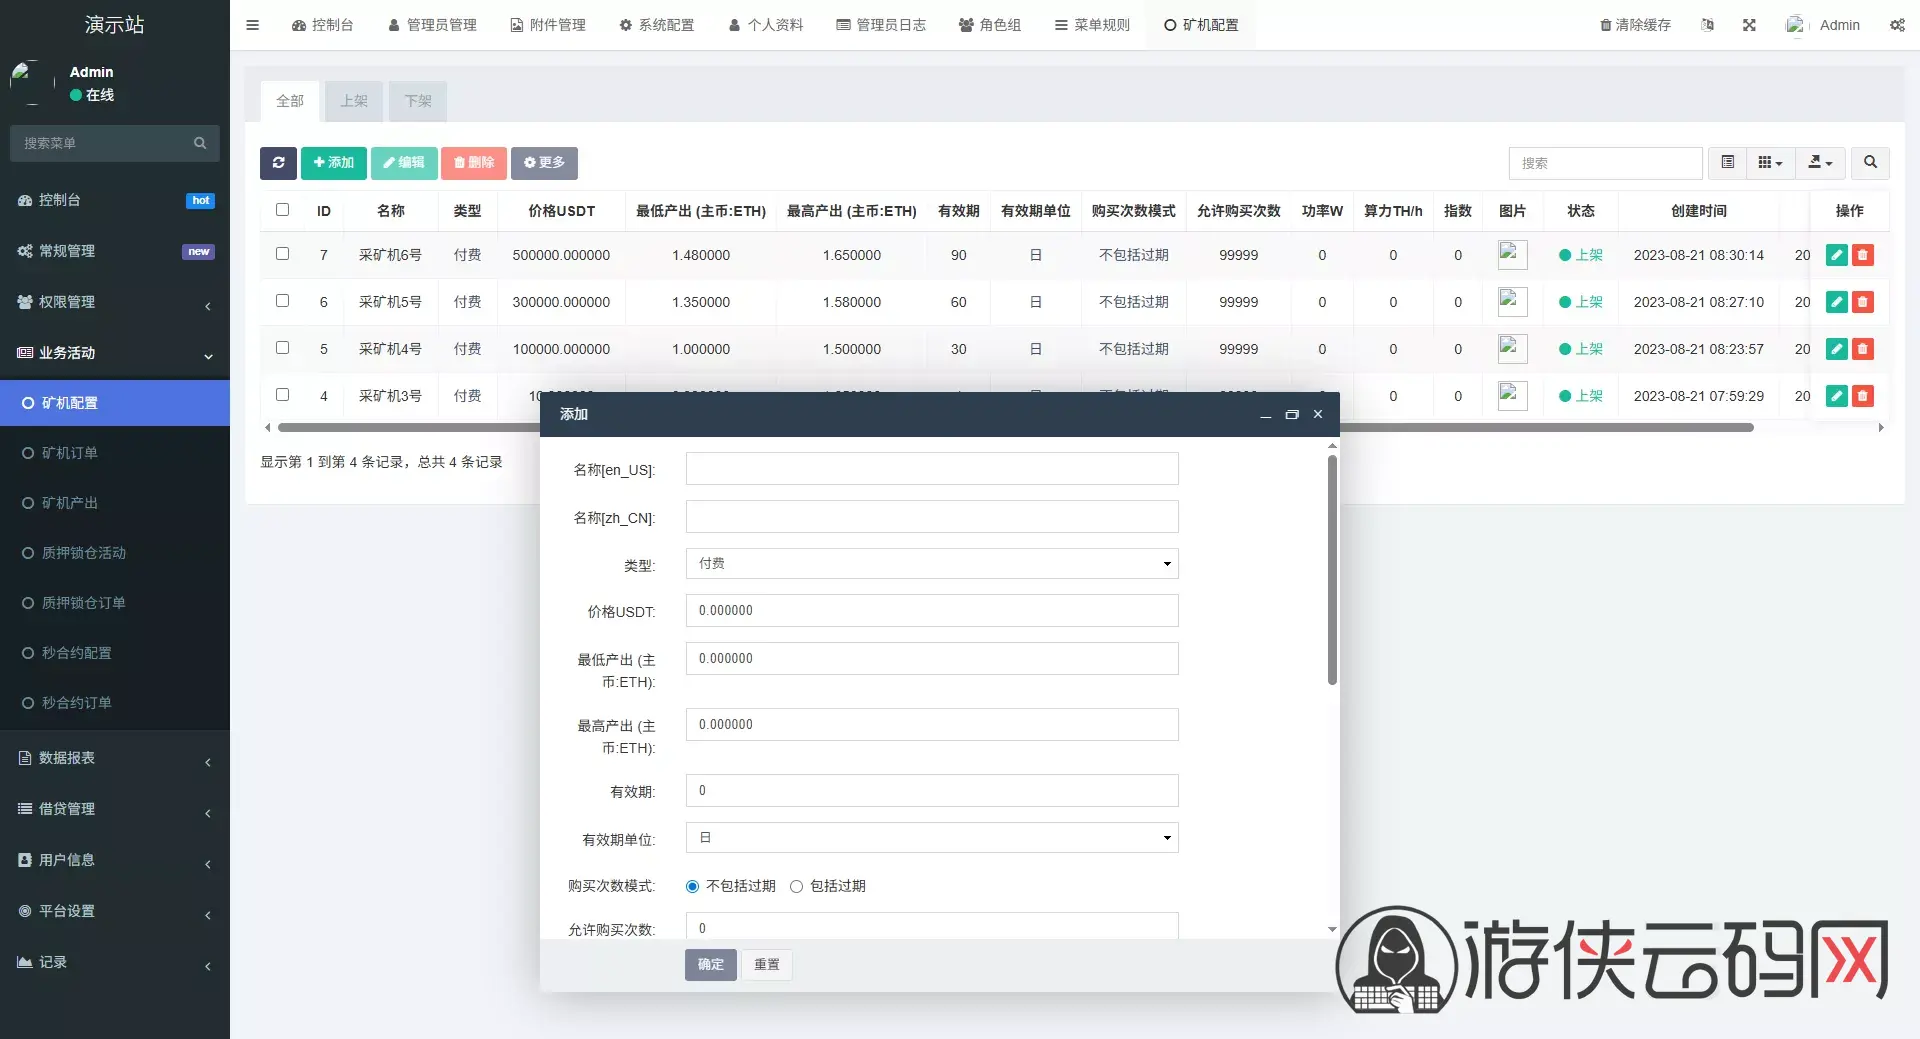This screenshot has width=1920, height=1039.
Task: Switch to the 上架 tab
Action: point(354,101)
